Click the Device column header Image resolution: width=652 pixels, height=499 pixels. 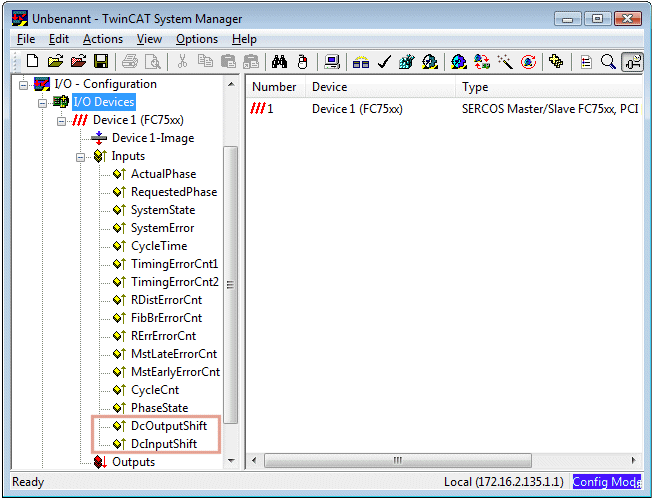pos(380,87)
